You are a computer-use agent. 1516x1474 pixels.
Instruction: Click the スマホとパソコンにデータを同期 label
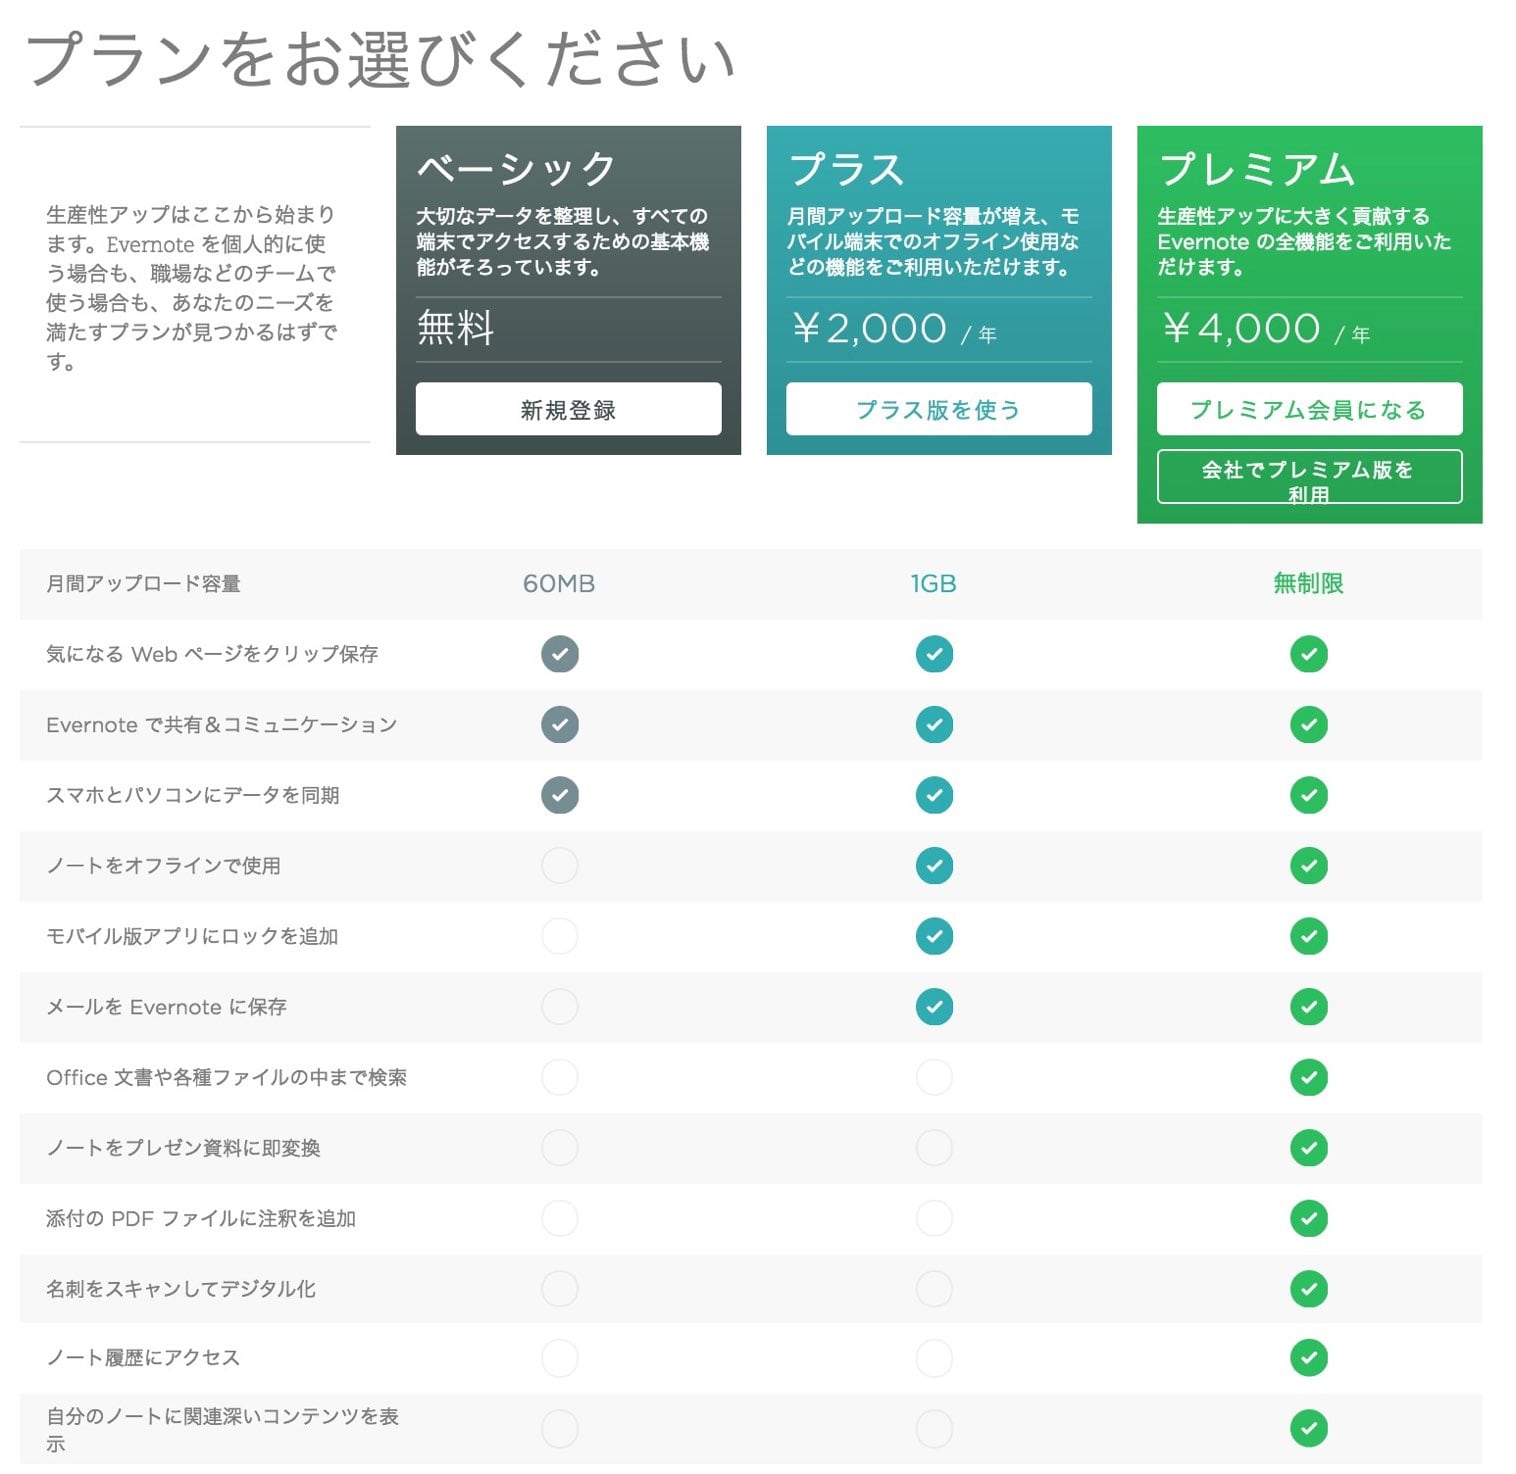tap(193, 795)
